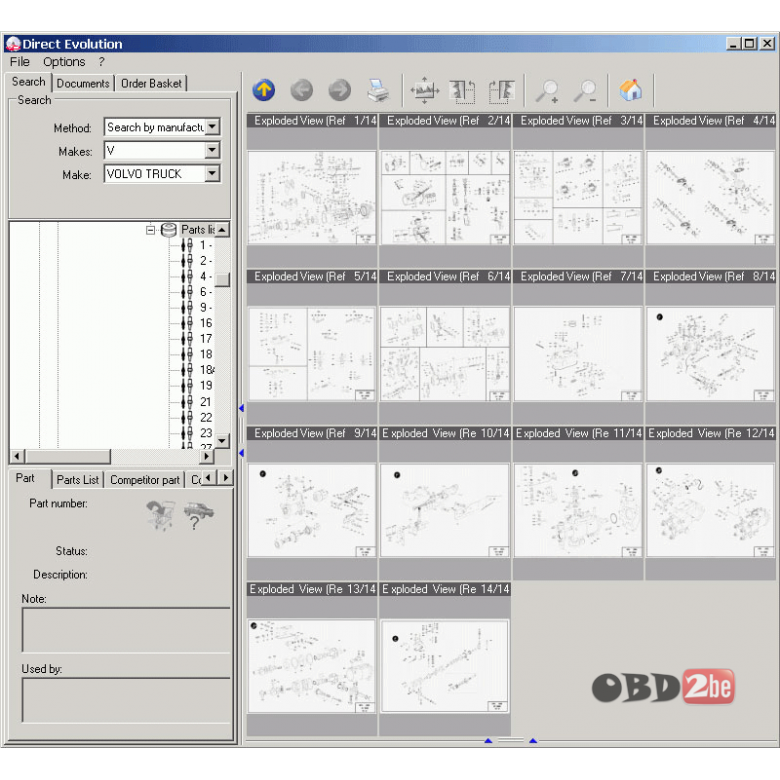Select tree item 17 in parts list
The width and height of the screenshot is (780, 780).
click(x=197, y=339)
